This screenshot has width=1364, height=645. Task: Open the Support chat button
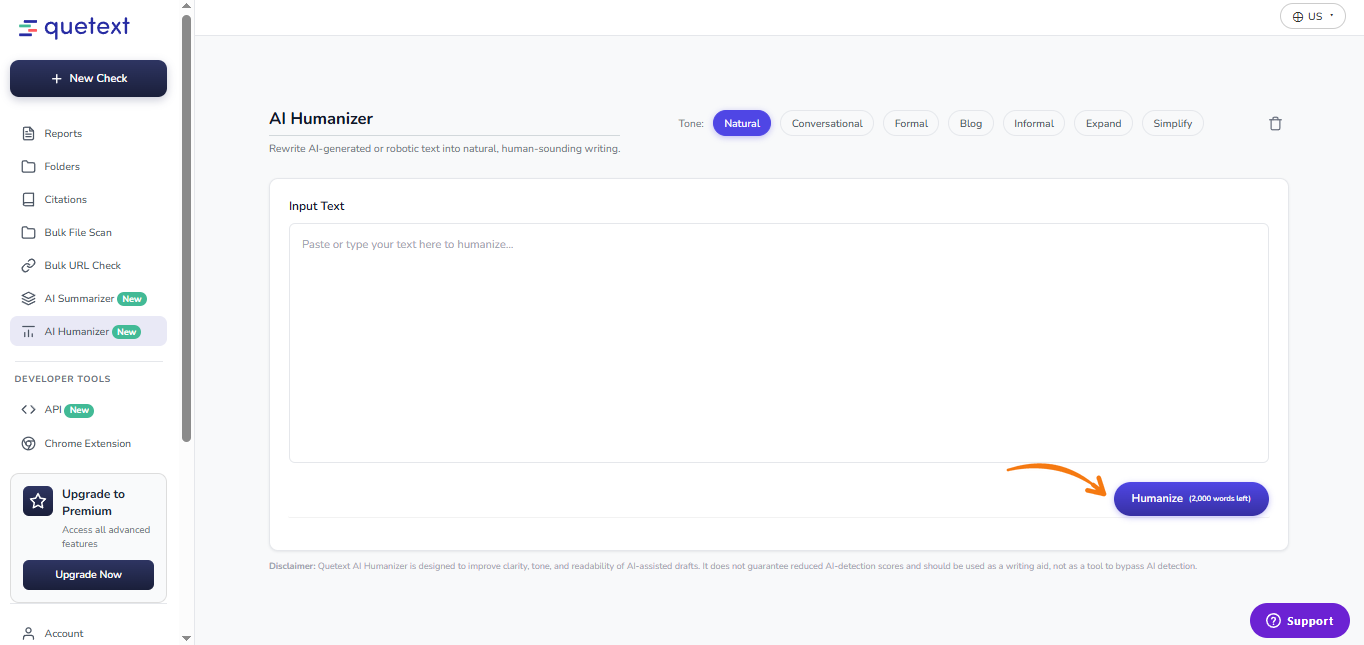pyautogui.click(x=1299, y=621)
